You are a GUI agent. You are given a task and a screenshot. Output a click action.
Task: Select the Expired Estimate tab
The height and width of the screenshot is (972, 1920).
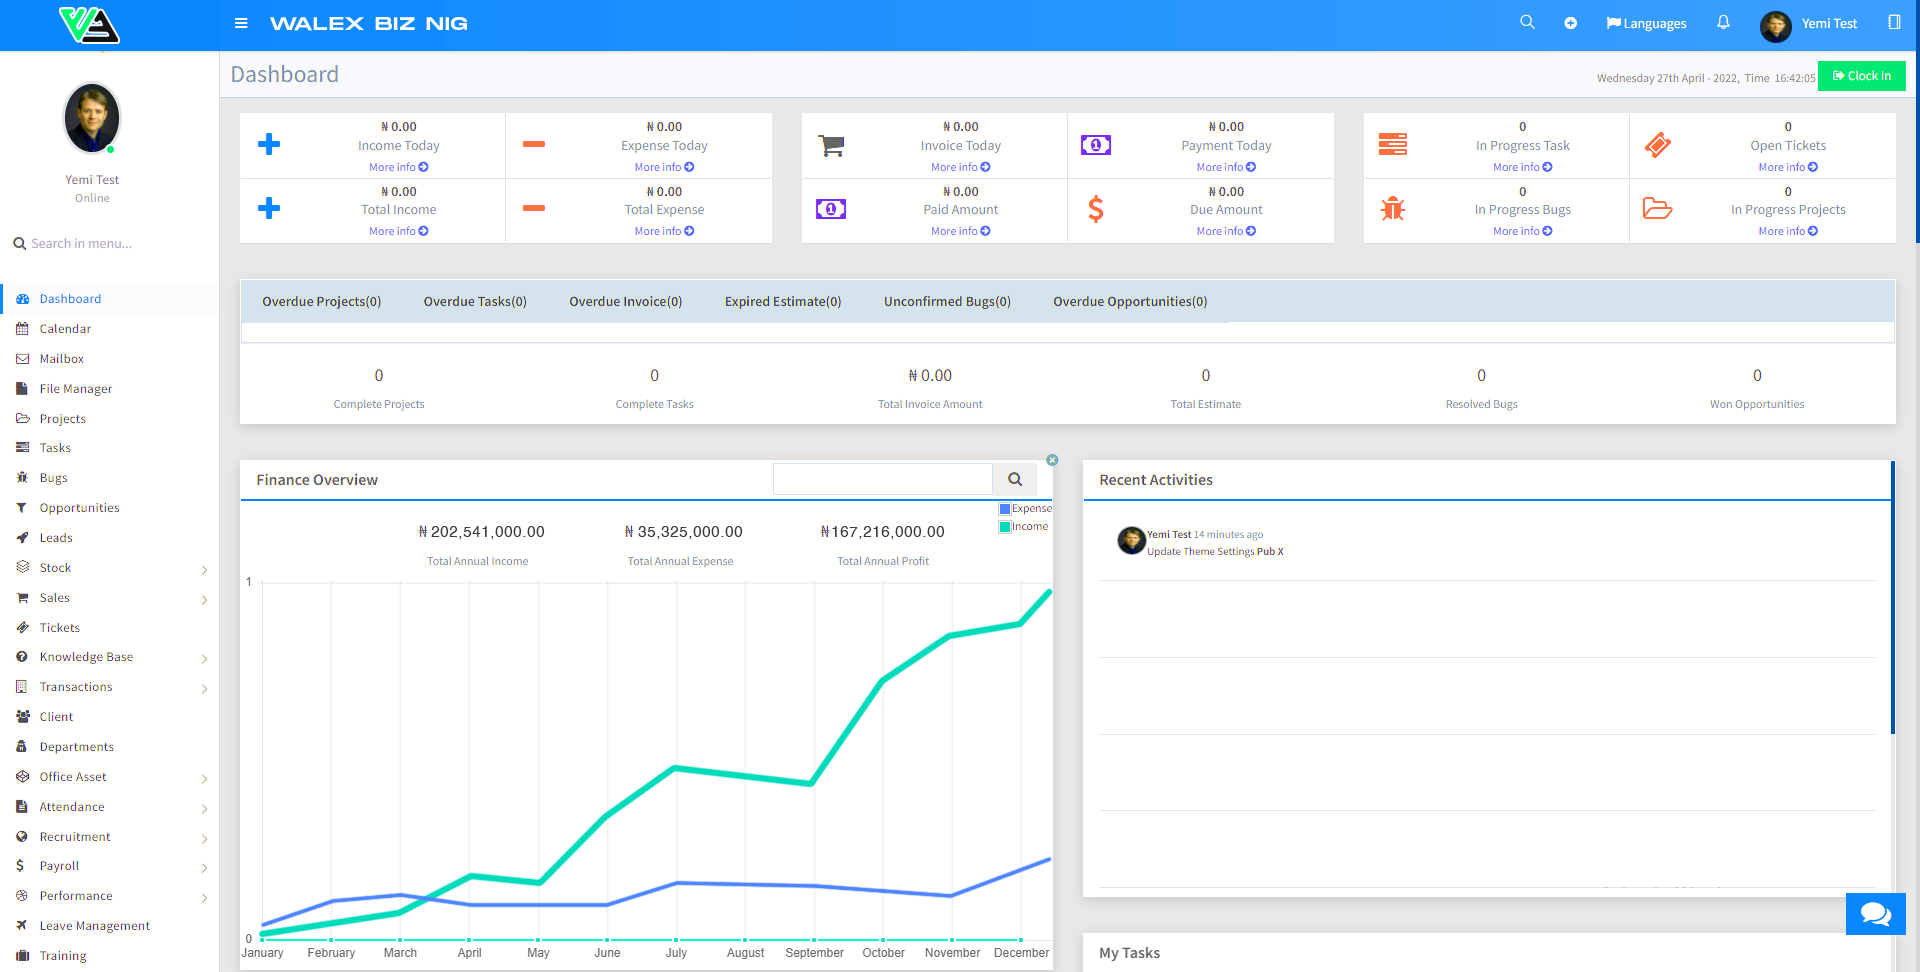point(782,301)
